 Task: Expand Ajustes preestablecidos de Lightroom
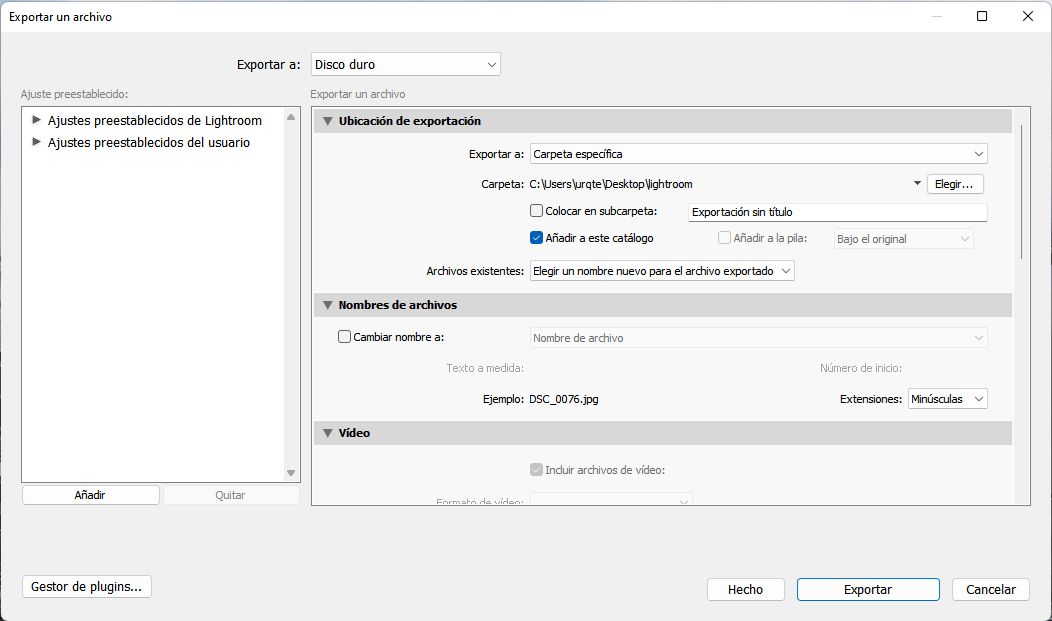[x=37, y=120]
